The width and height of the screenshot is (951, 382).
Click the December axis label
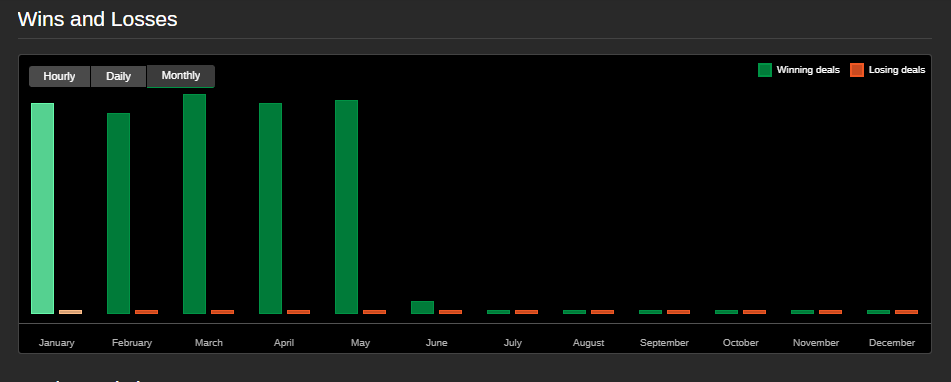tap(892, 343)
